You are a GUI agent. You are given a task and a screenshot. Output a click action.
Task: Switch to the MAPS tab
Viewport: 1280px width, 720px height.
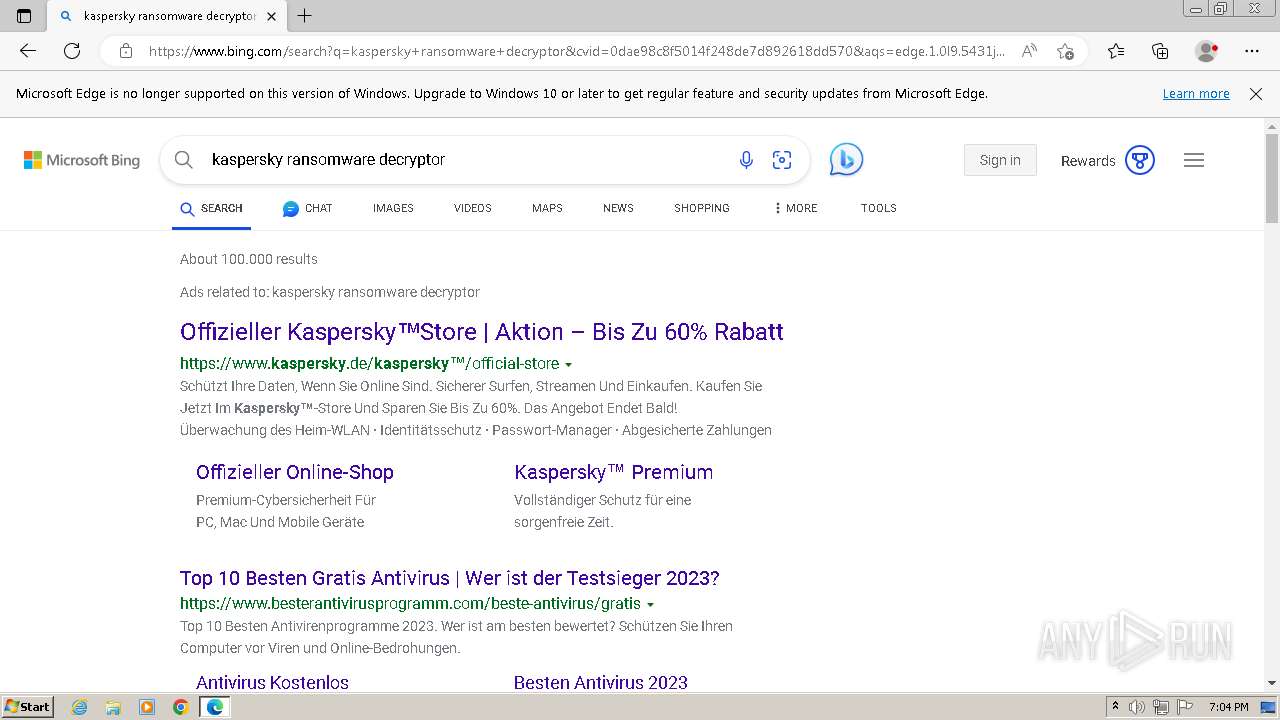click(x=547, y=208)
